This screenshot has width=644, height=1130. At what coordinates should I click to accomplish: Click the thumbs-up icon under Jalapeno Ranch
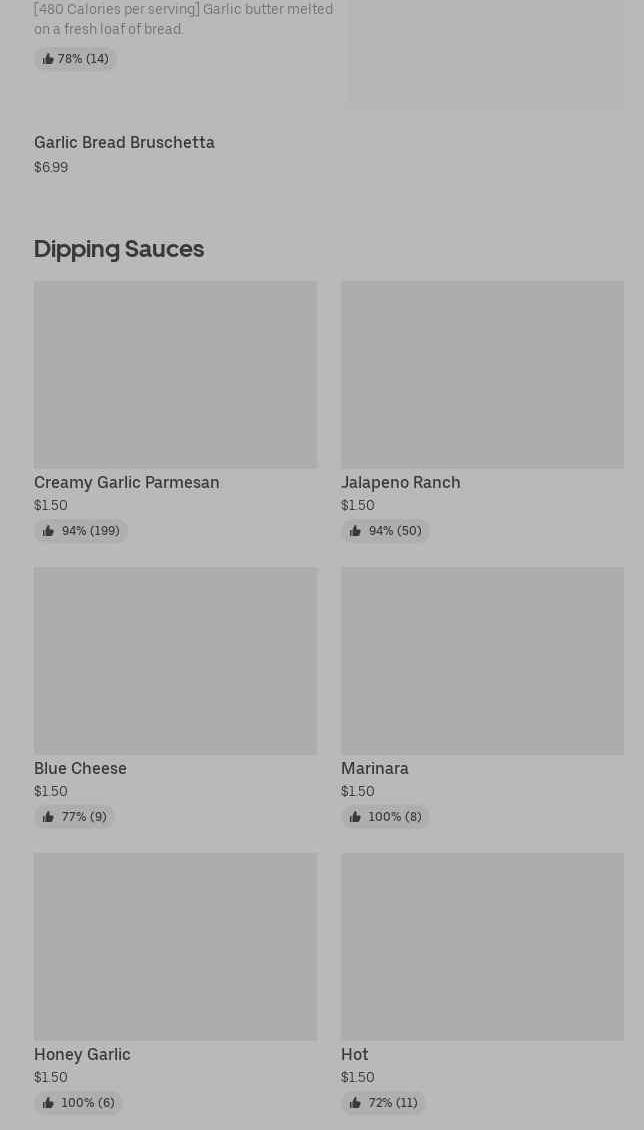click(355, 531)
